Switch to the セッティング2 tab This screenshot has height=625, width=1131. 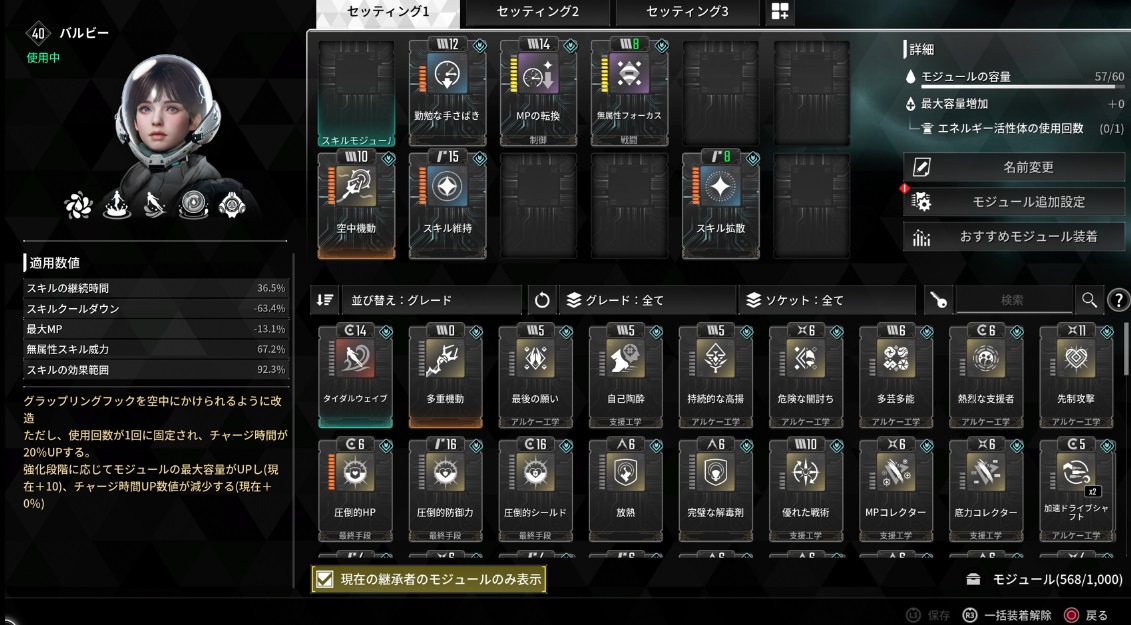(x=537, y=12)
